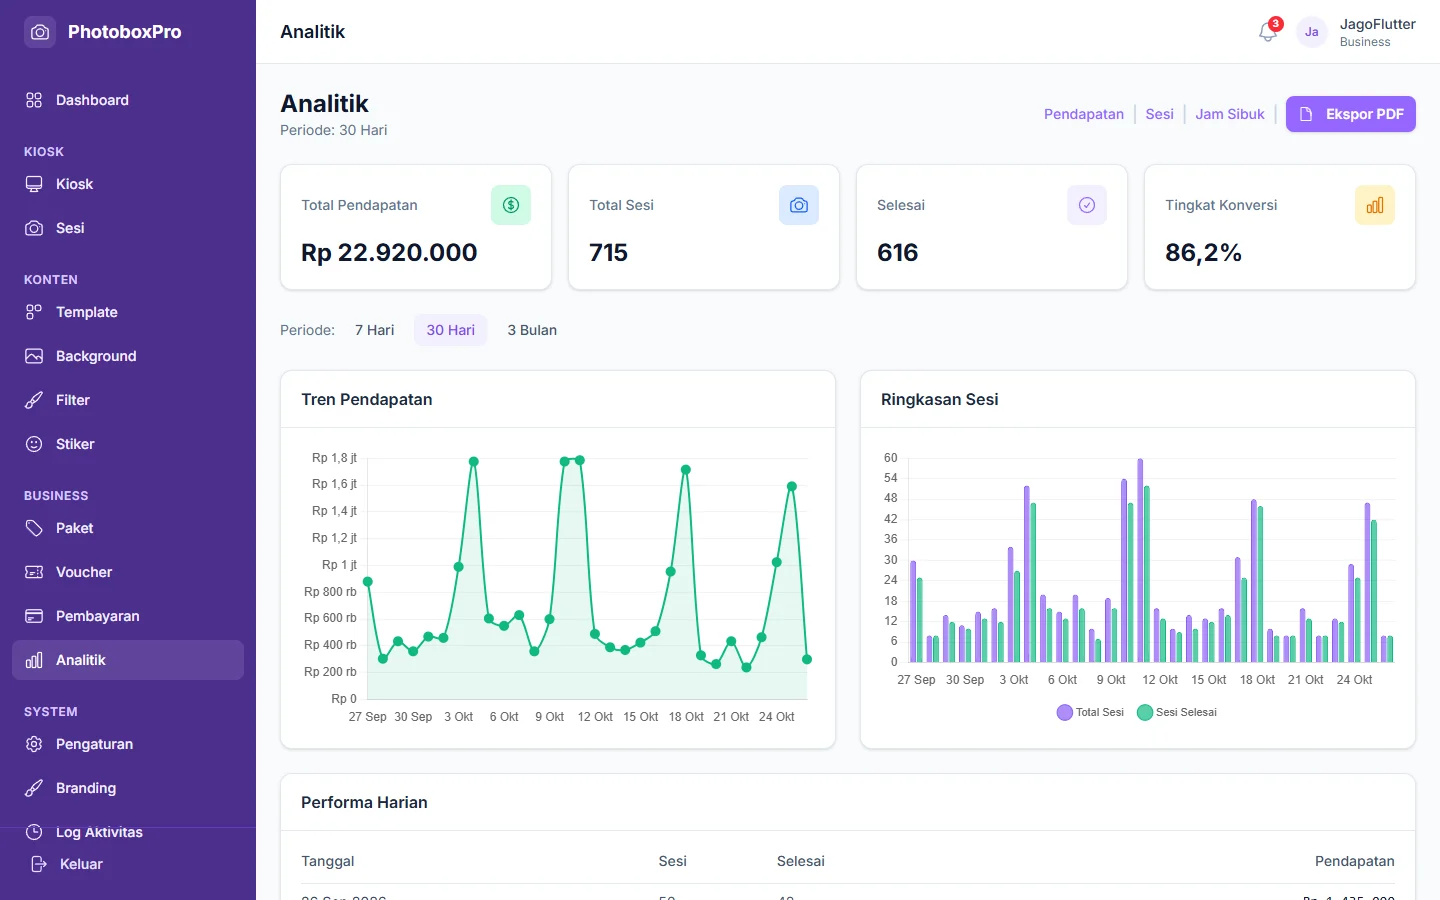Click the Total Pendapatan dollar icon

point(511,205)
